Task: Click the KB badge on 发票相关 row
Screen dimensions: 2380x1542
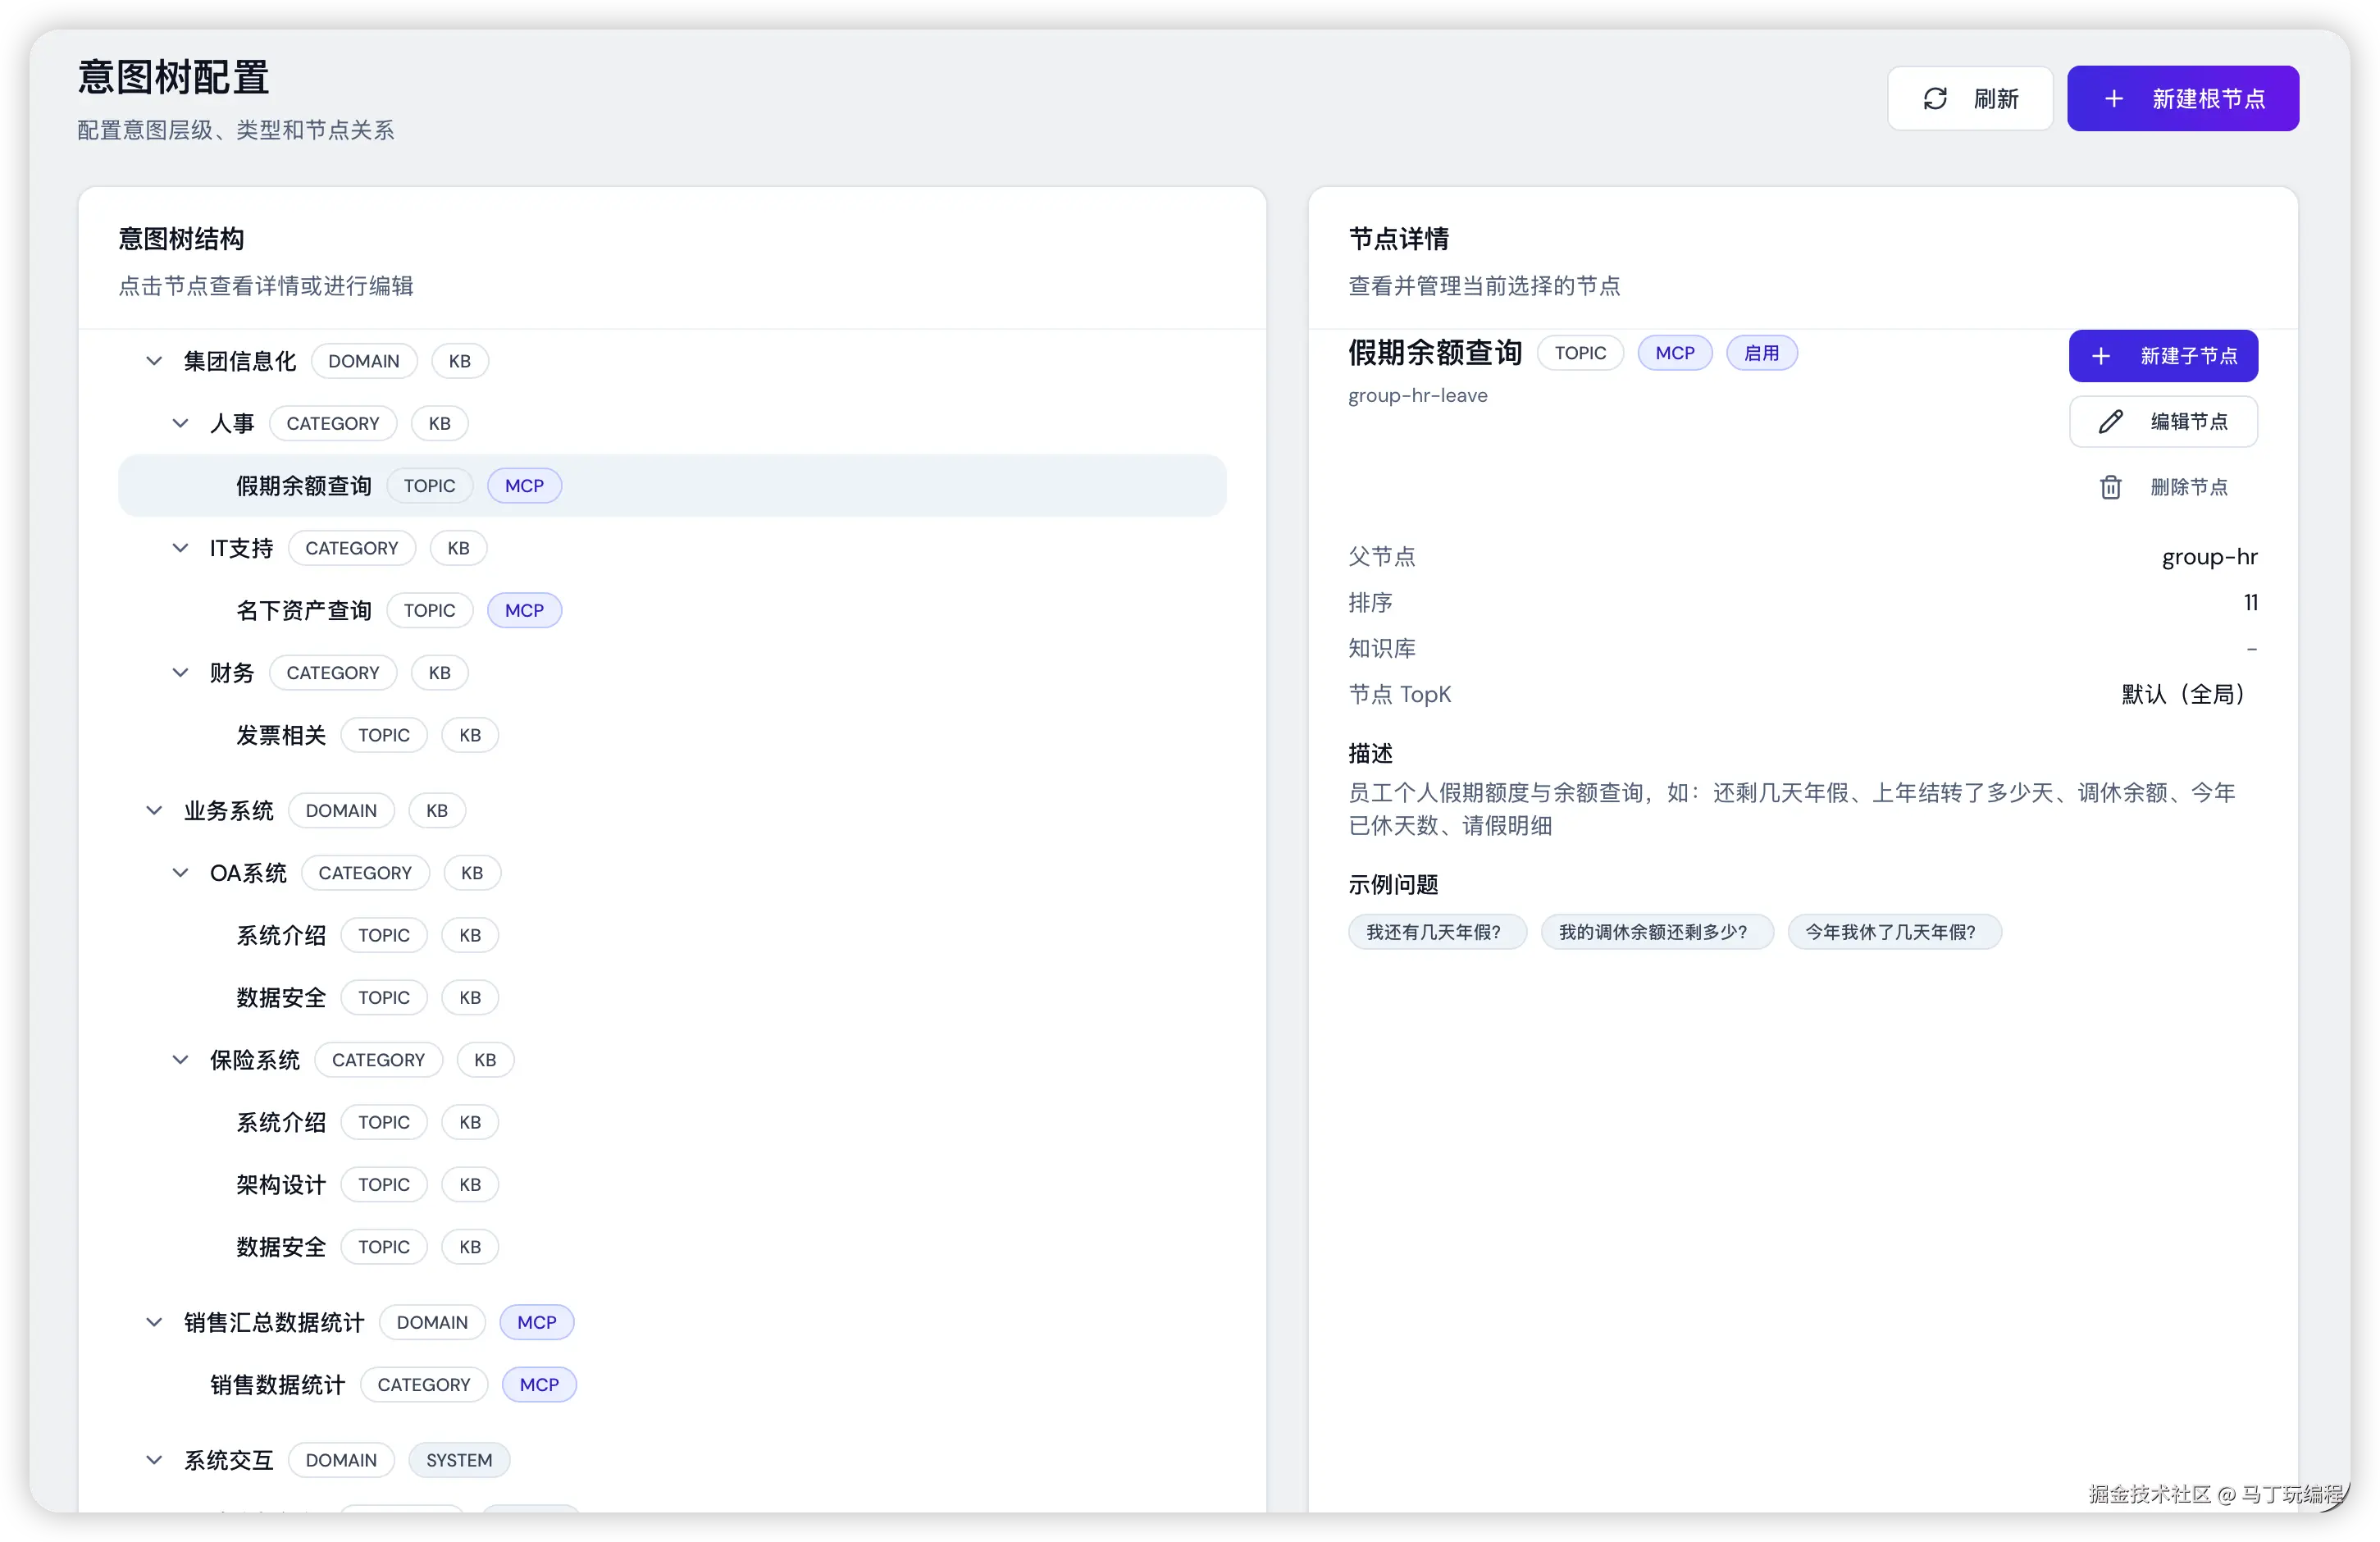Action: 470,735
